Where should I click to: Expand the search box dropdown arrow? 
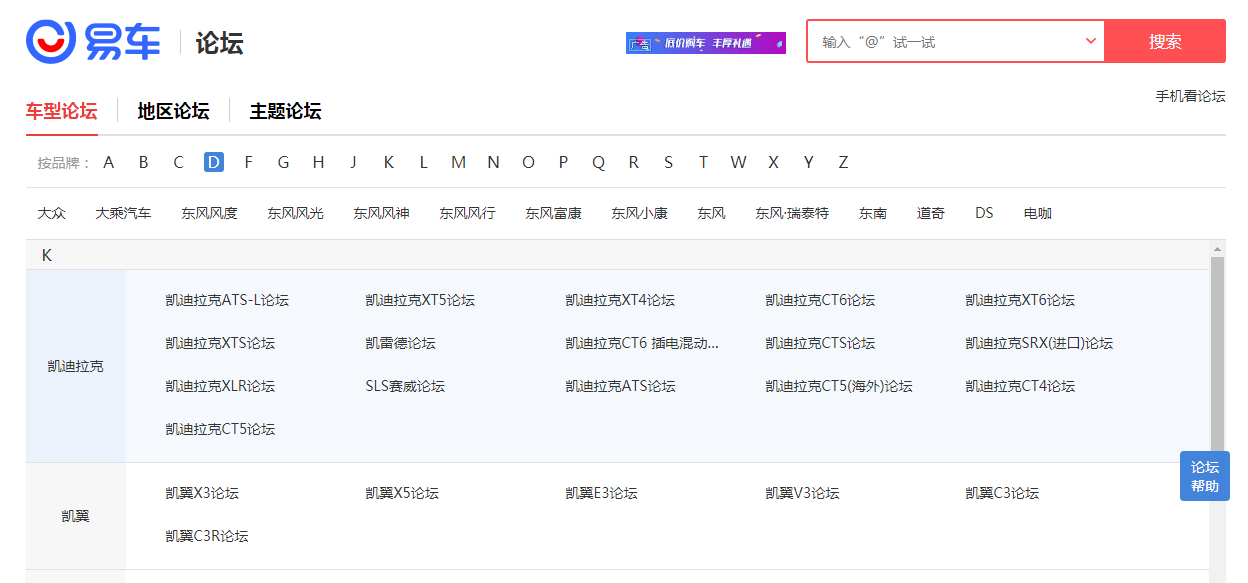1090,41
